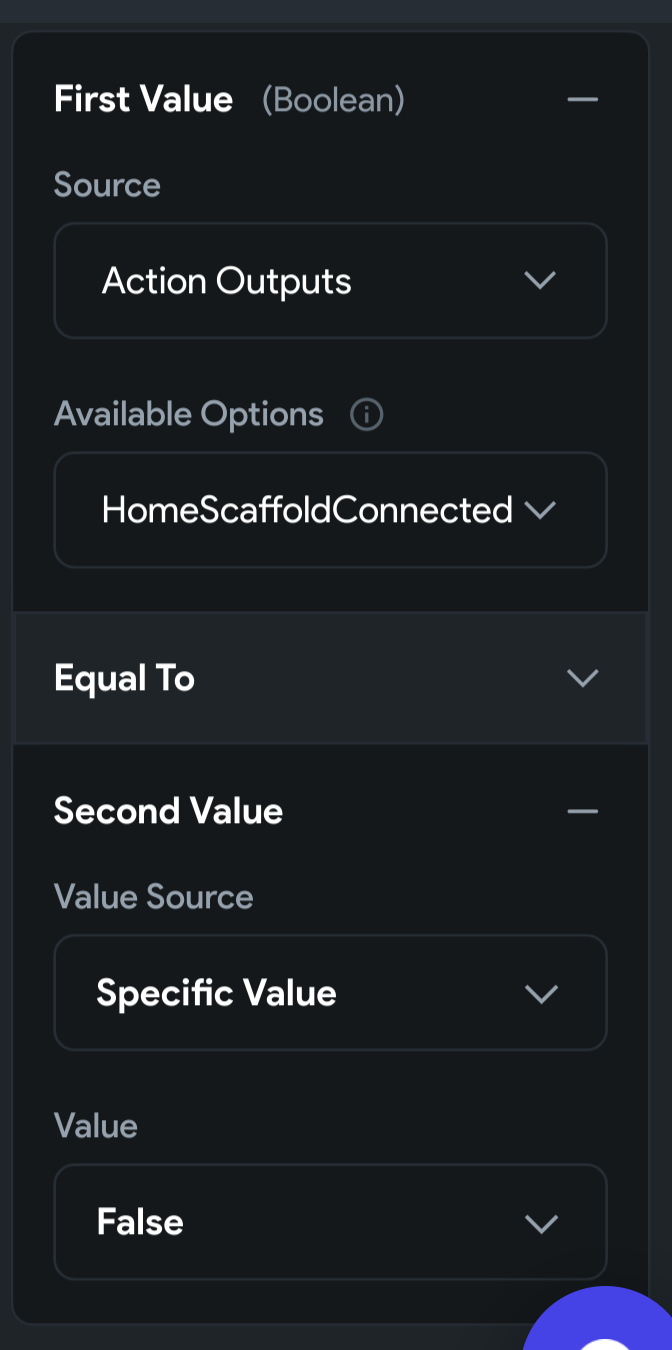Click the Available Options label text
Image resolution: width=672 pixels, height=1350 pixels.
[x=188, y=414]
